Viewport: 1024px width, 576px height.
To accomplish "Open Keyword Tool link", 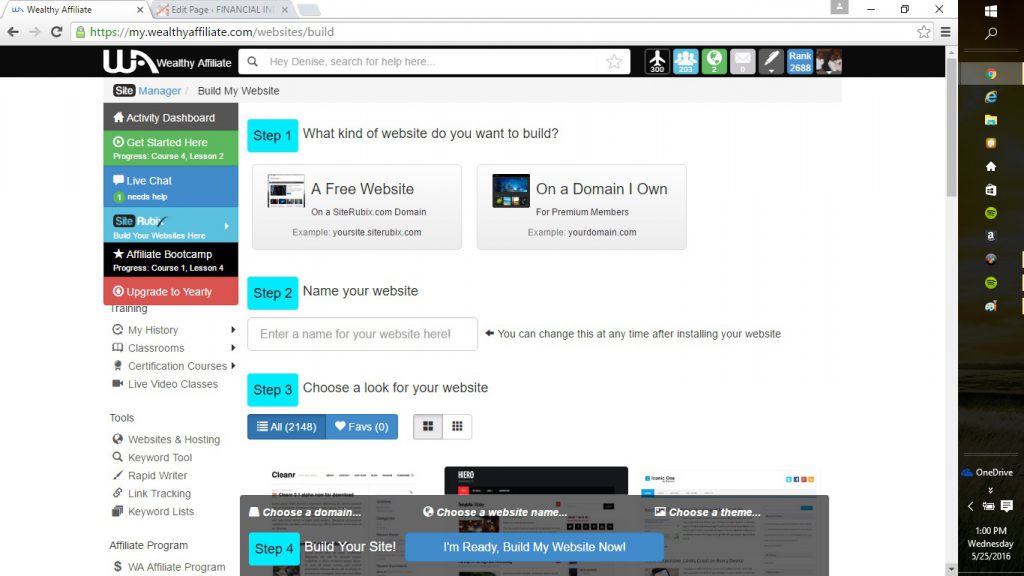I will (159, 457).
